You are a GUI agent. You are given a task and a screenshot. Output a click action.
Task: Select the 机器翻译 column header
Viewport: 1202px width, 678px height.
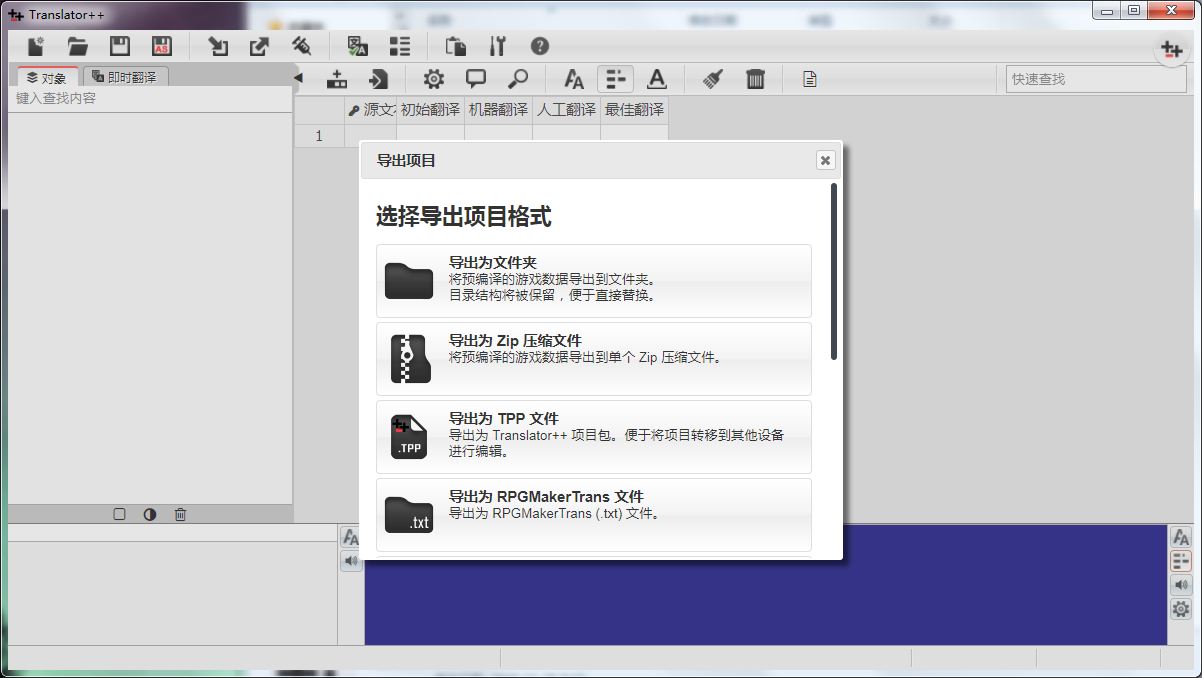(498, 110)
